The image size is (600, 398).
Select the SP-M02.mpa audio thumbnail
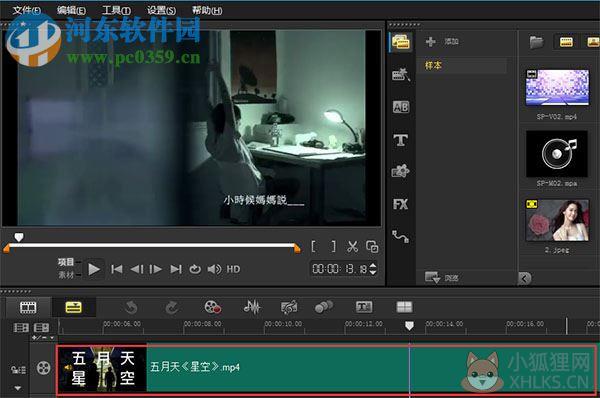click(x=557, y=153)
